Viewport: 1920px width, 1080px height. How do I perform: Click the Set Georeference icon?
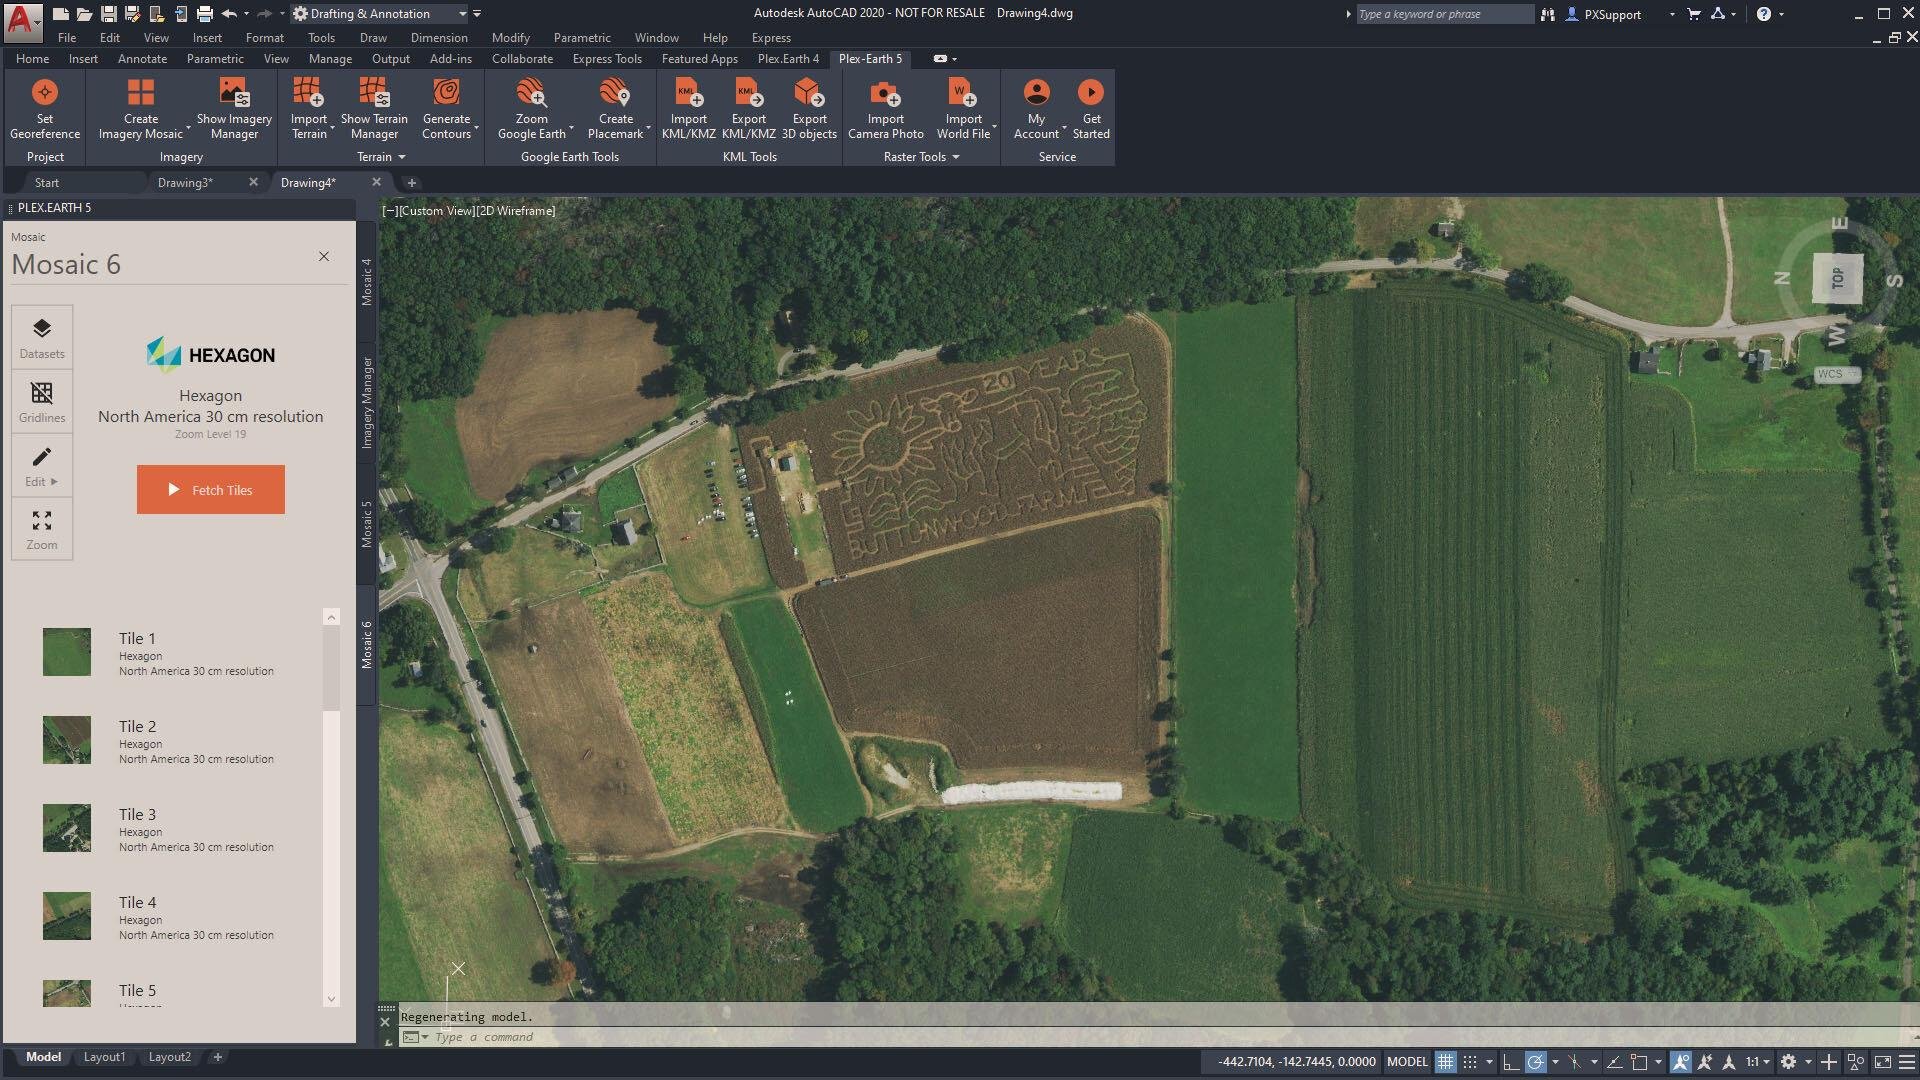pyautogui.click(x=44, y=93)
